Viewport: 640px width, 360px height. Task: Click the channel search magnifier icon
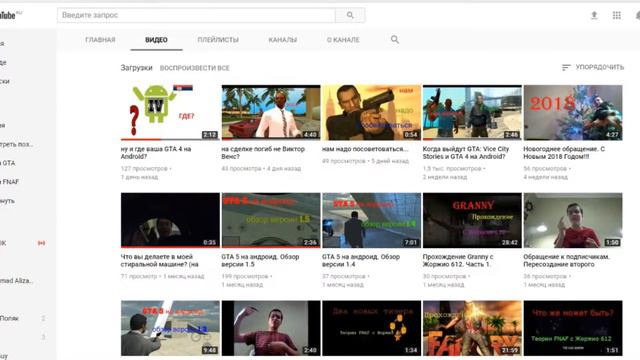pyautogui.click(x=395, y=40)
